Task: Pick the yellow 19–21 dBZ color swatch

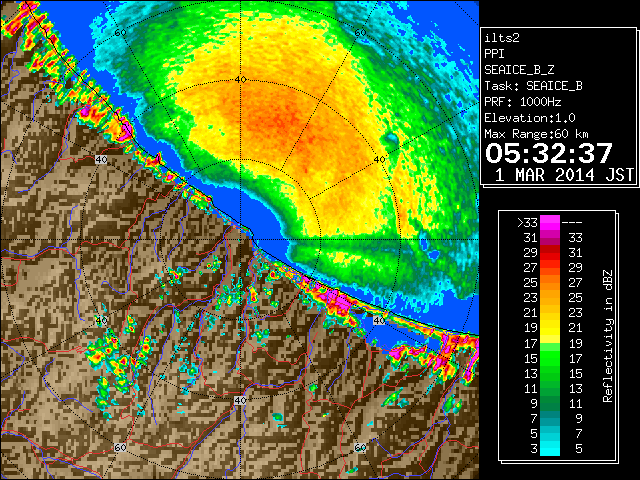Action: pos(550,328)
